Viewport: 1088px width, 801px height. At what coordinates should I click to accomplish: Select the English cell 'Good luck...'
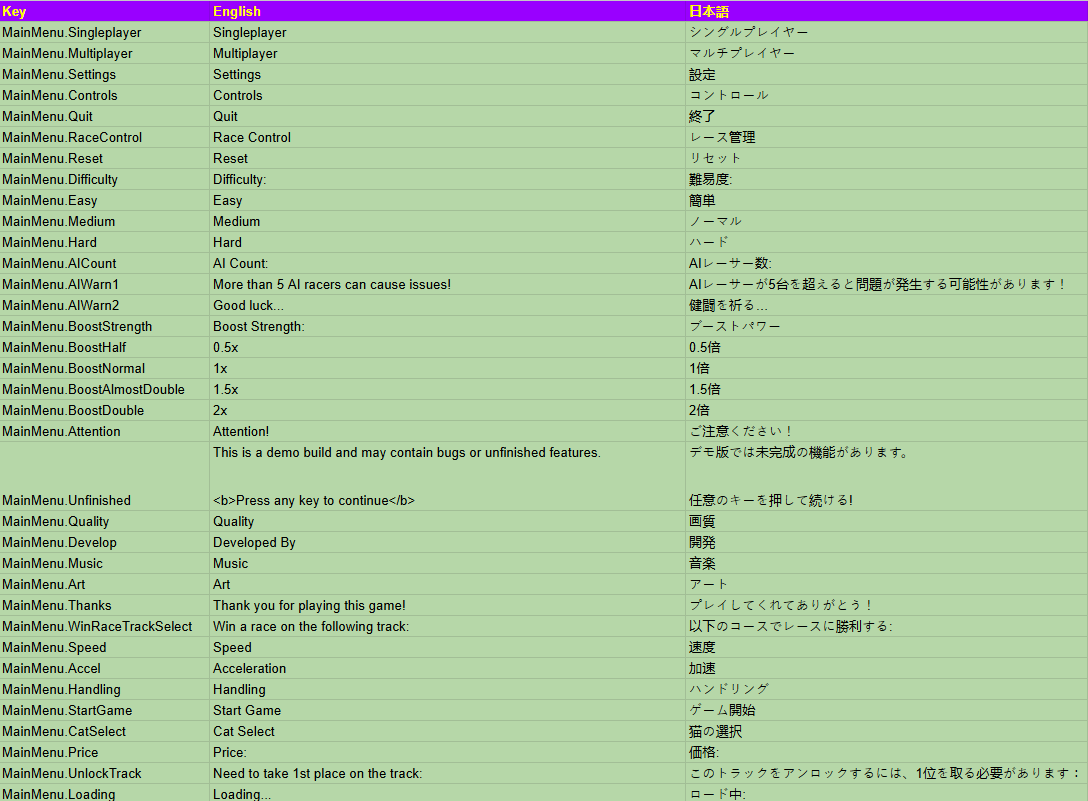coord(448,305)
